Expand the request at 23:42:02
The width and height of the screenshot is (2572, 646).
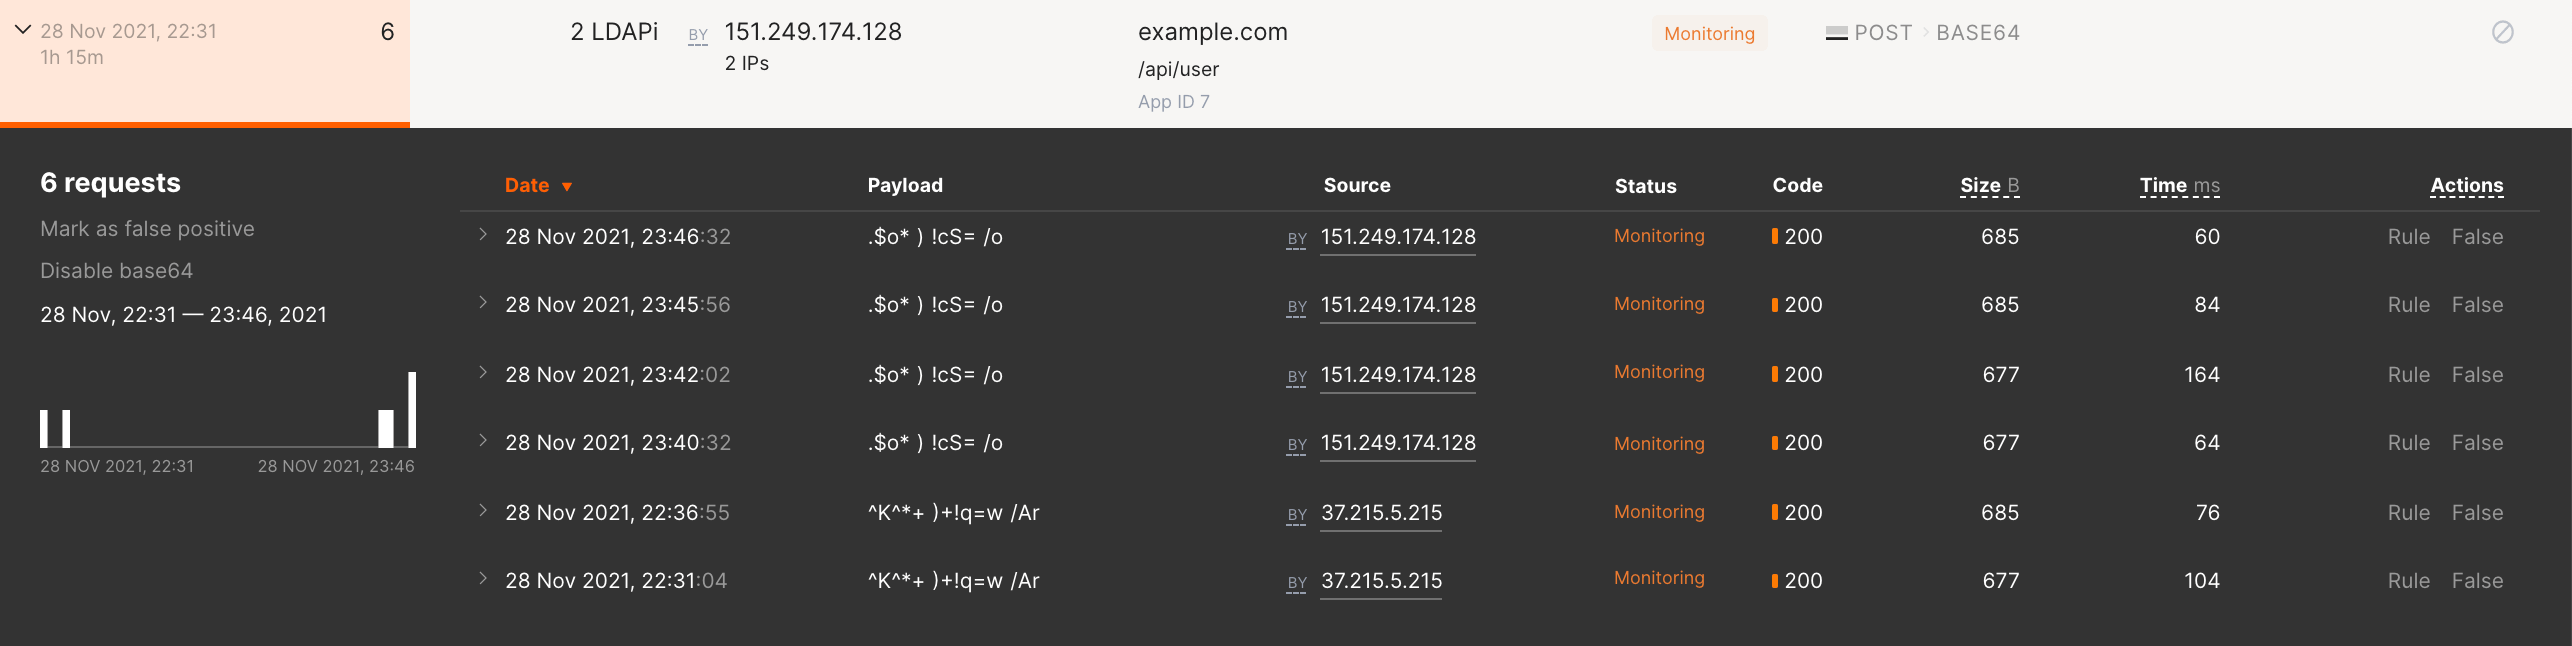[483, 373]
